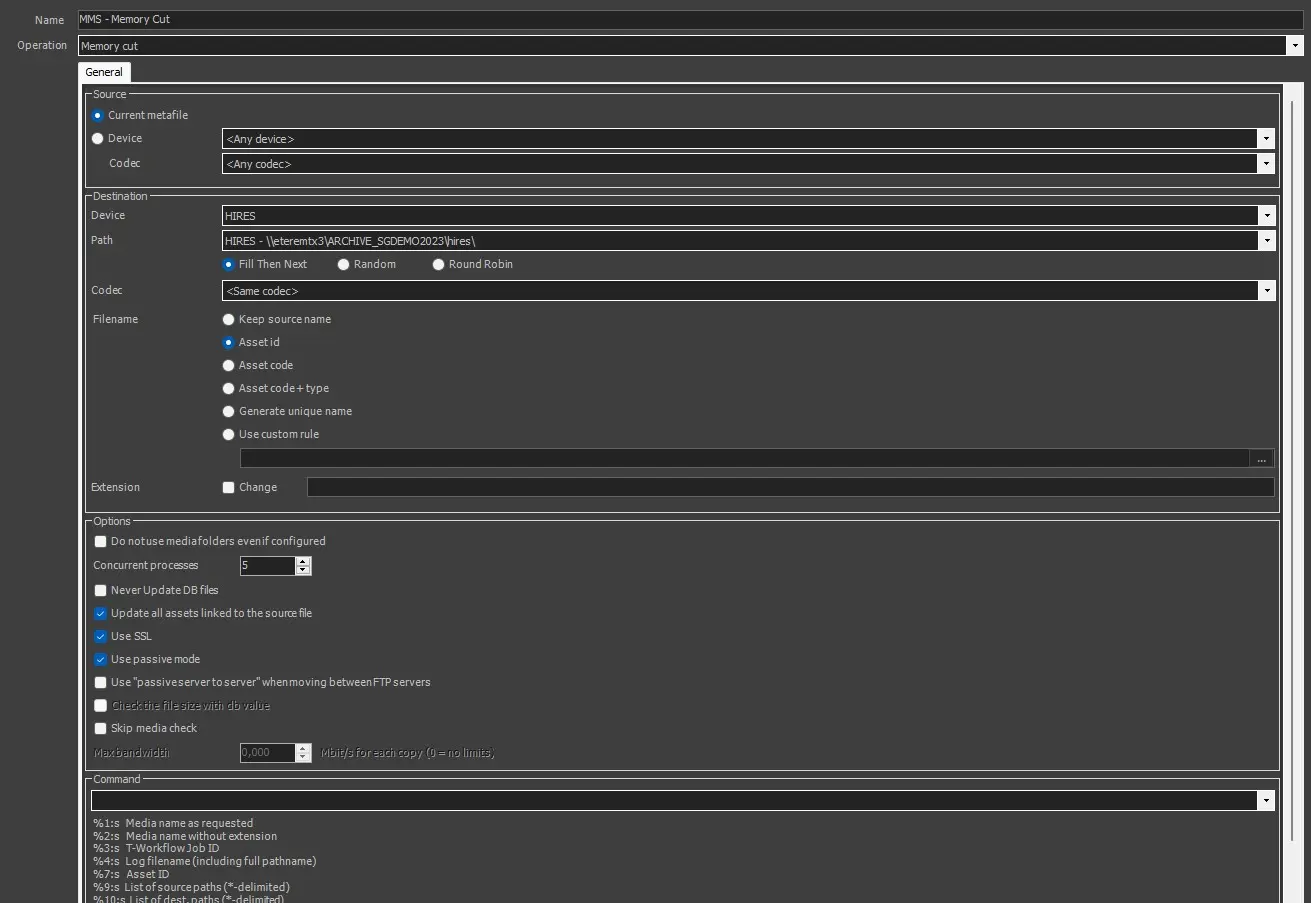Enable the Change extension checkbox
Screen dimensions: 1311x903
[229, 488]
